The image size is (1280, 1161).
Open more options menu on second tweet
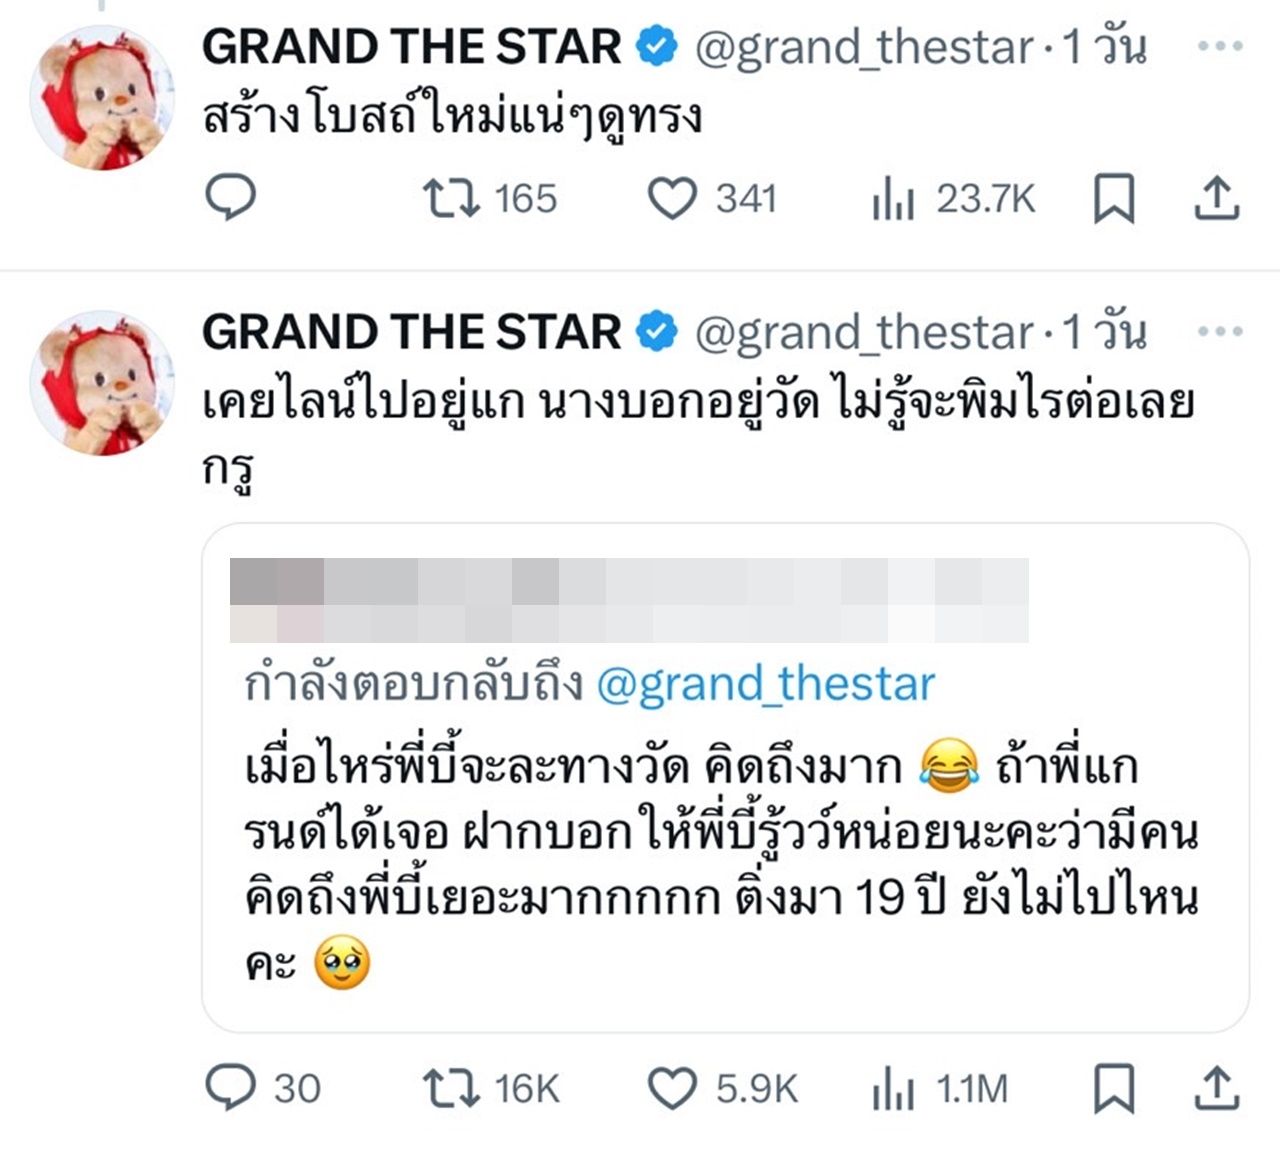1220,332
